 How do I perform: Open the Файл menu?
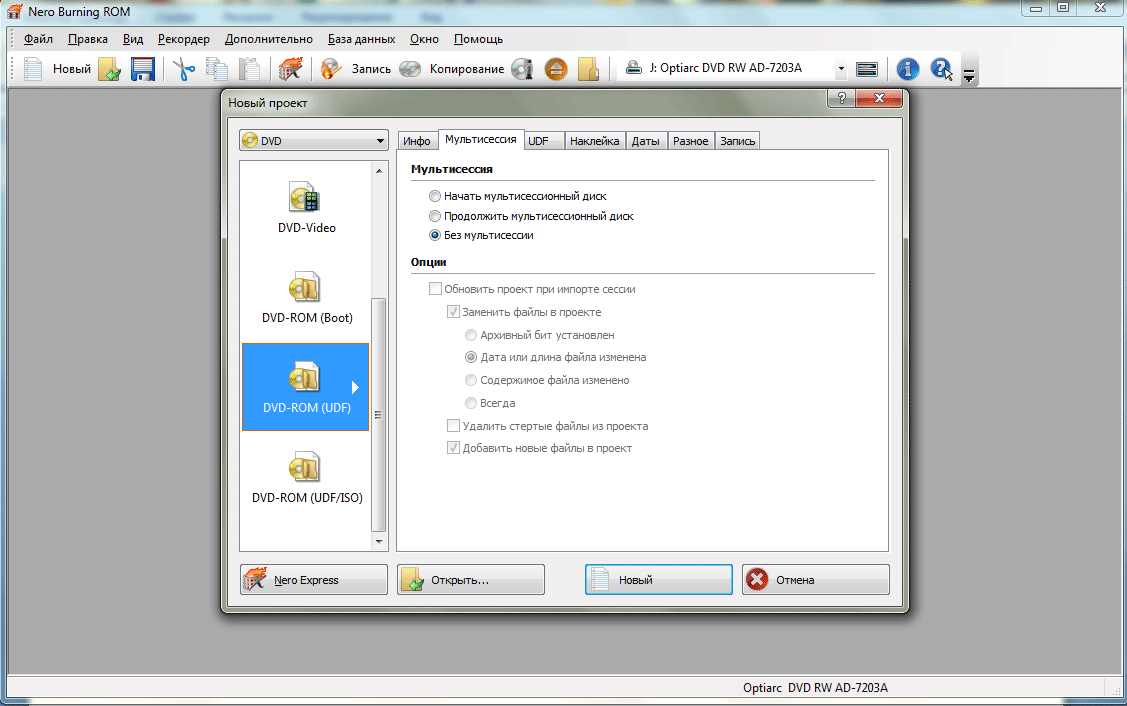[38, 39]
